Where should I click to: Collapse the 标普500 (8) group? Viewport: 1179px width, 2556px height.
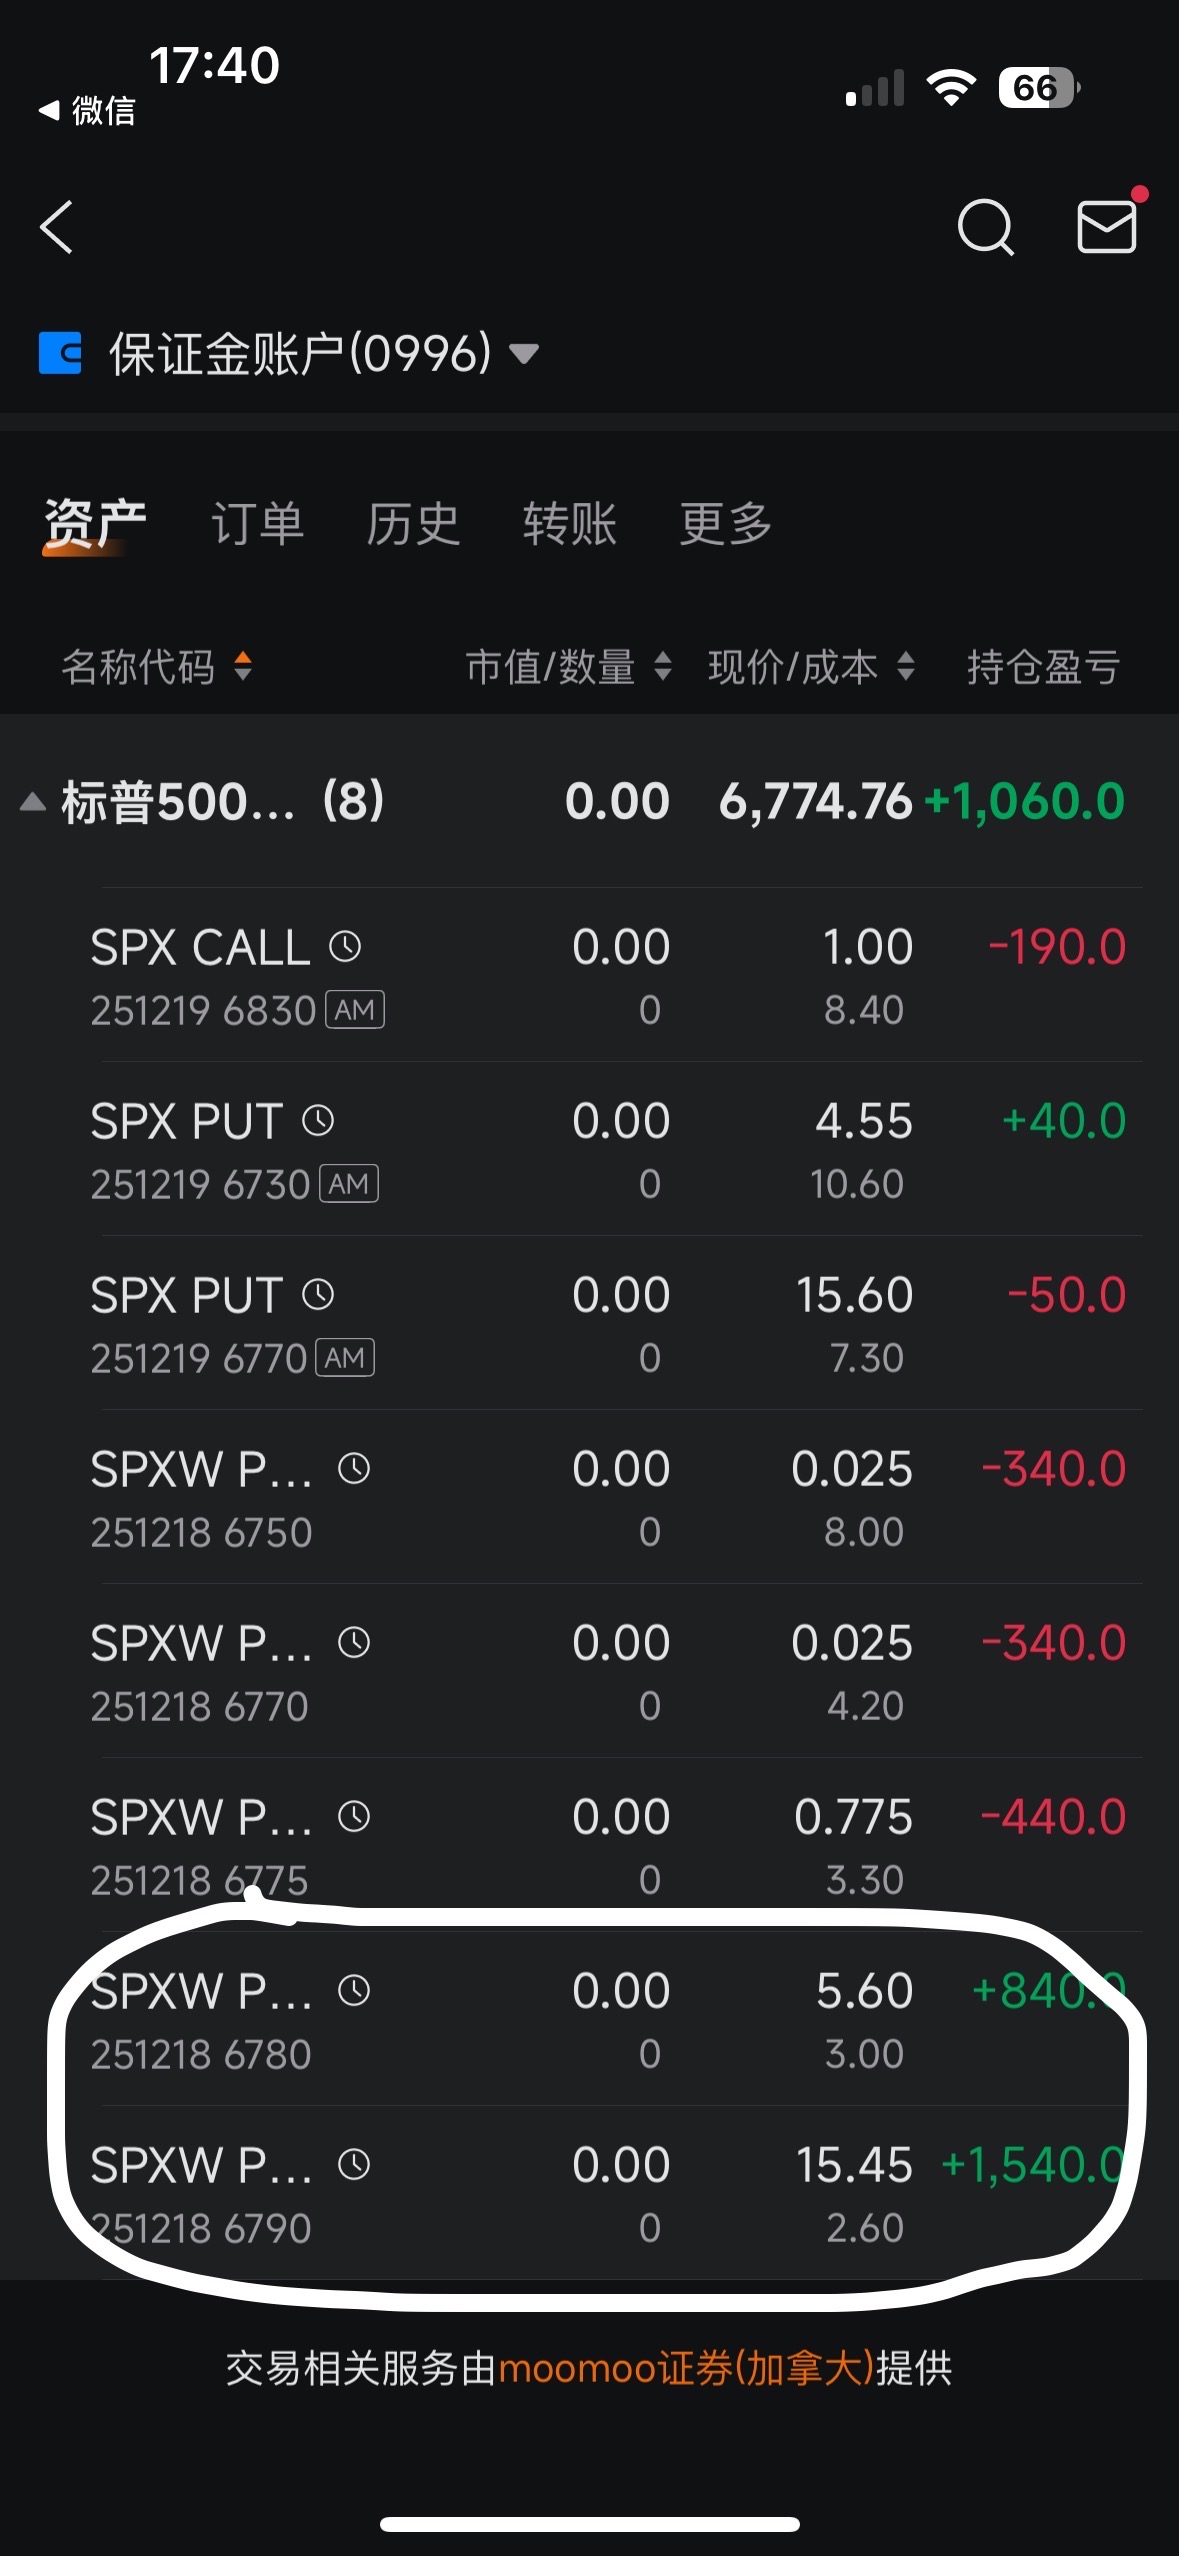33,802
